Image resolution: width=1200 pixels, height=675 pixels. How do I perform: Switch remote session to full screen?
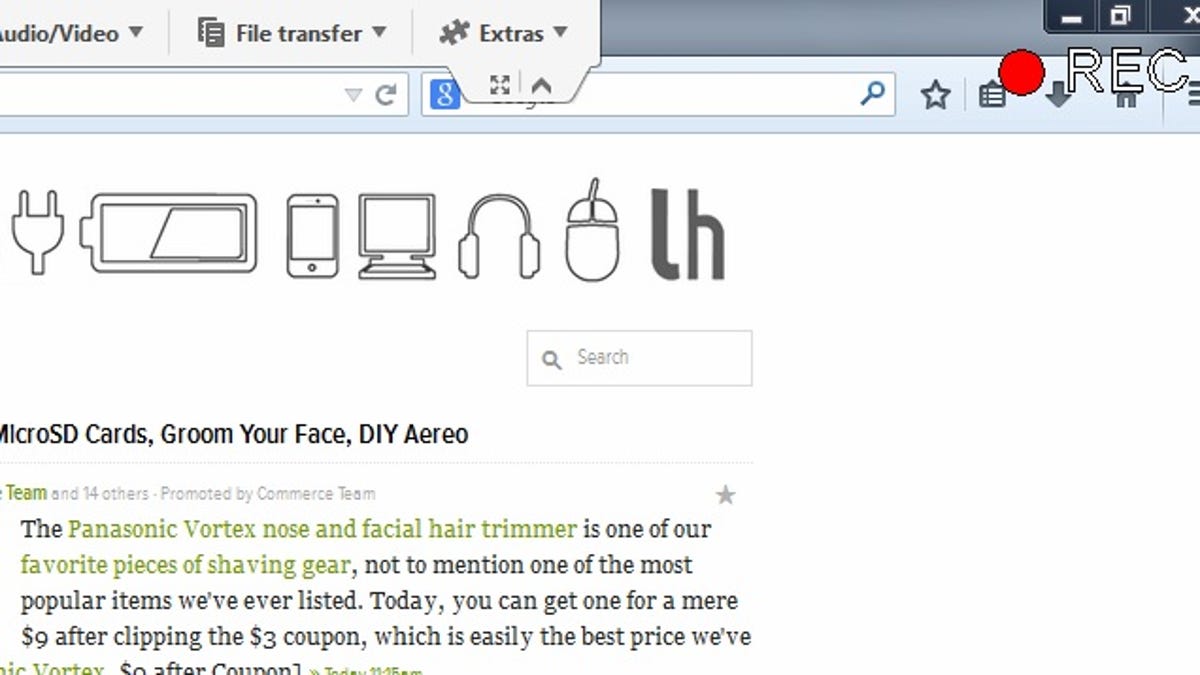point(500,85)
